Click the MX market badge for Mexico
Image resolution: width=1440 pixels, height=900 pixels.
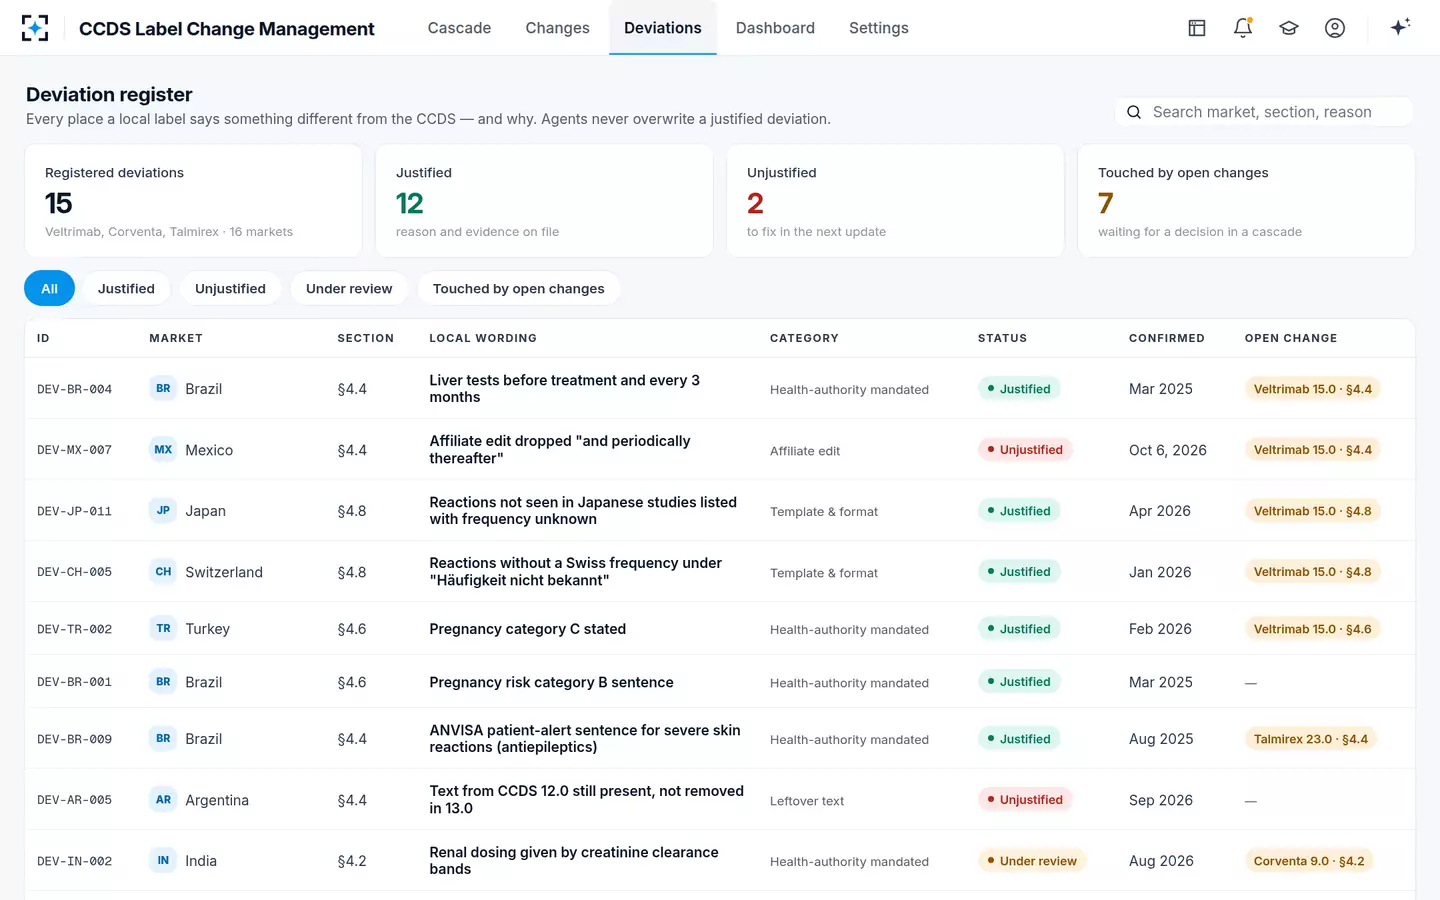(x=163, y=450)
